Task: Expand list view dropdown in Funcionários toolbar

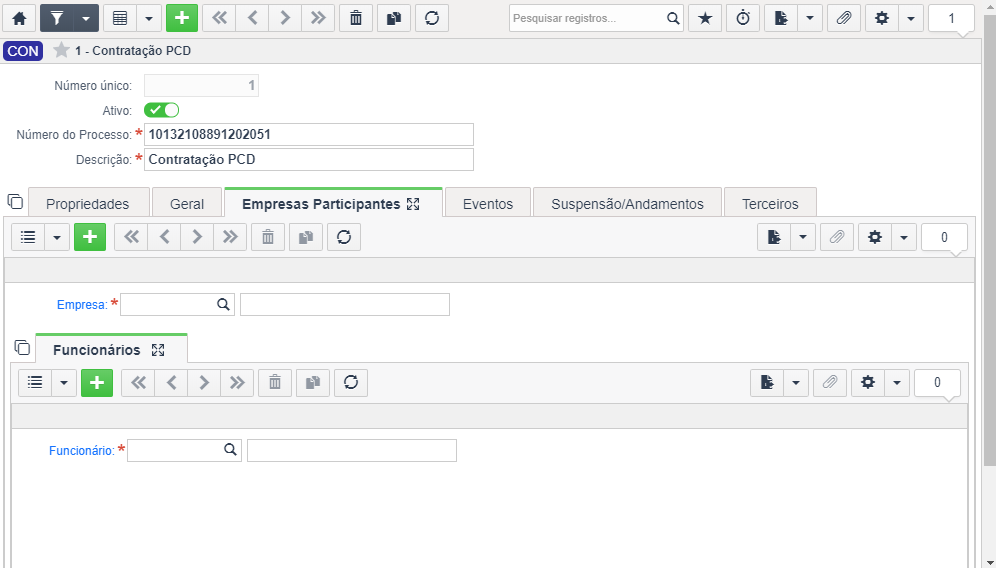Action: tap(64, 382)
